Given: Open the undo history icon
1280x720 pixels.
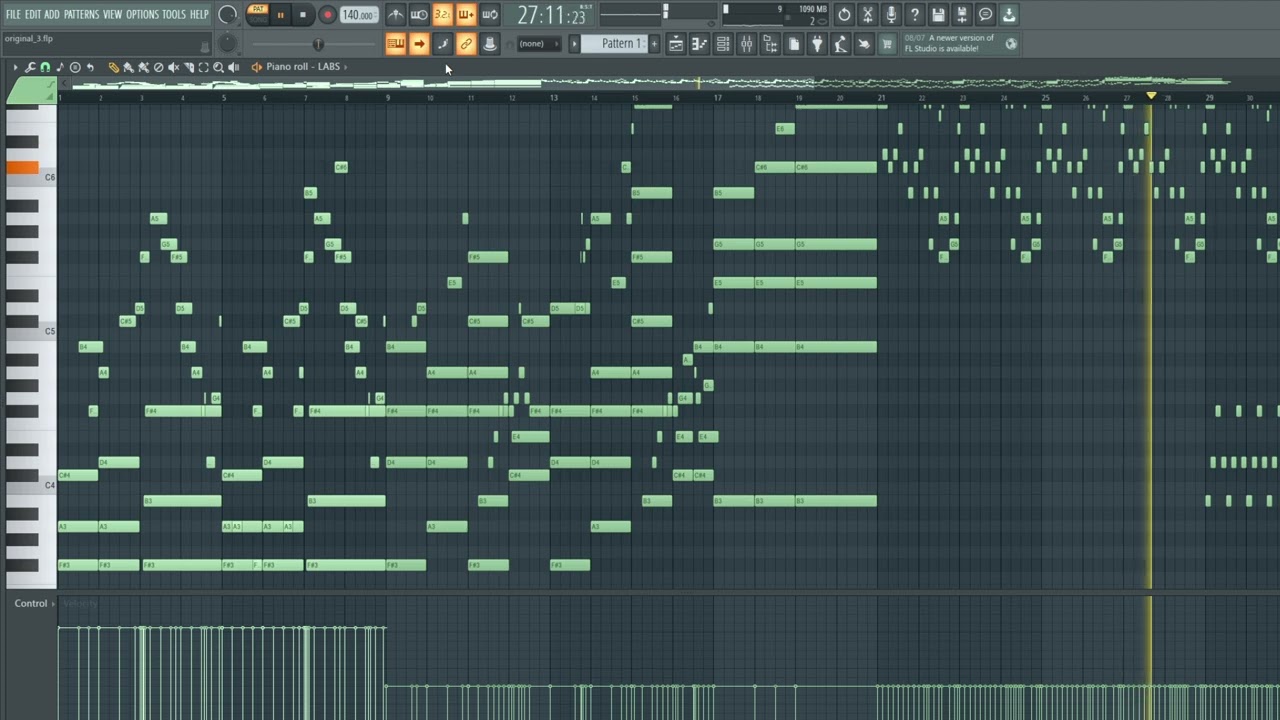Looking at the screenshot, I should (844, 15).
